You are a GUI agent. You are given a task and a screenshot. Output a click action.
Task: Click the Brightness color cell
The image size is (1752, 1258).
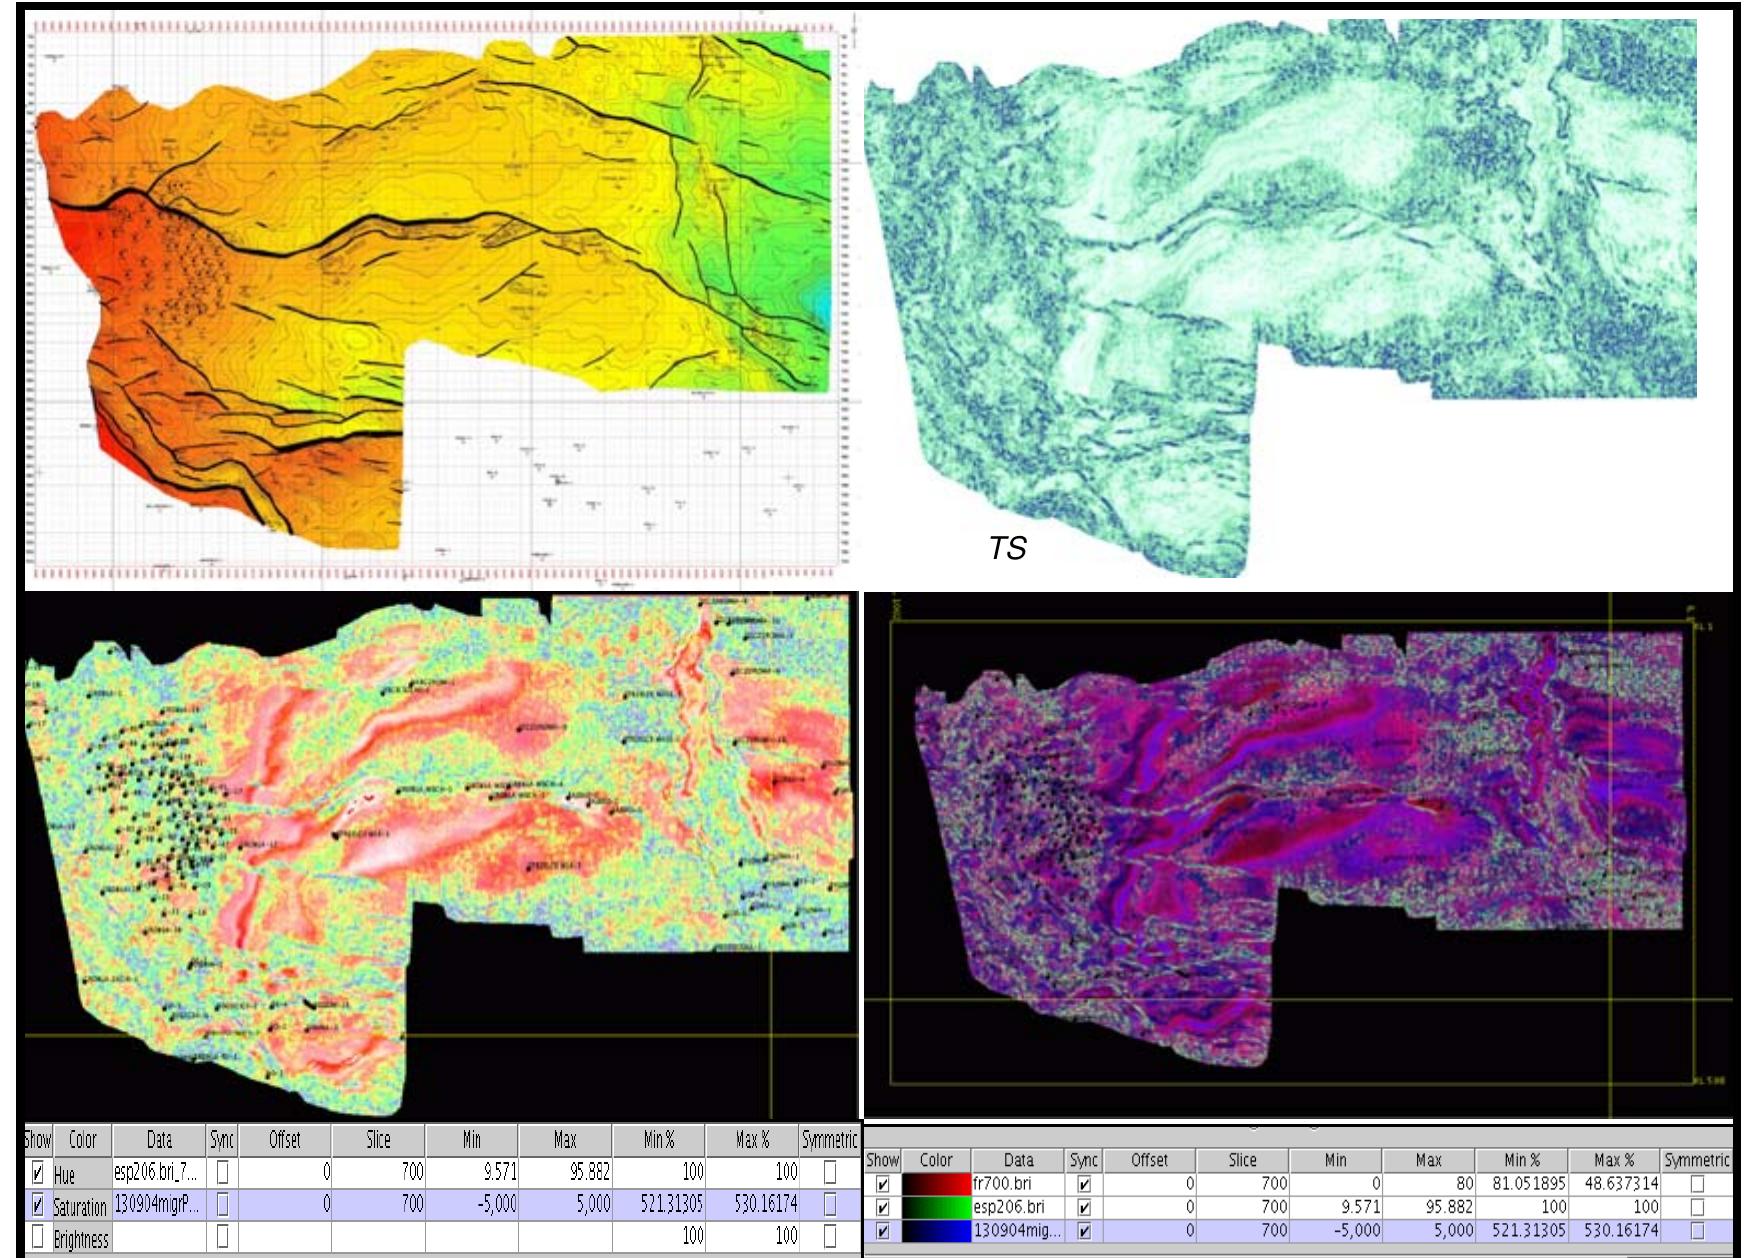[82, 1238]
